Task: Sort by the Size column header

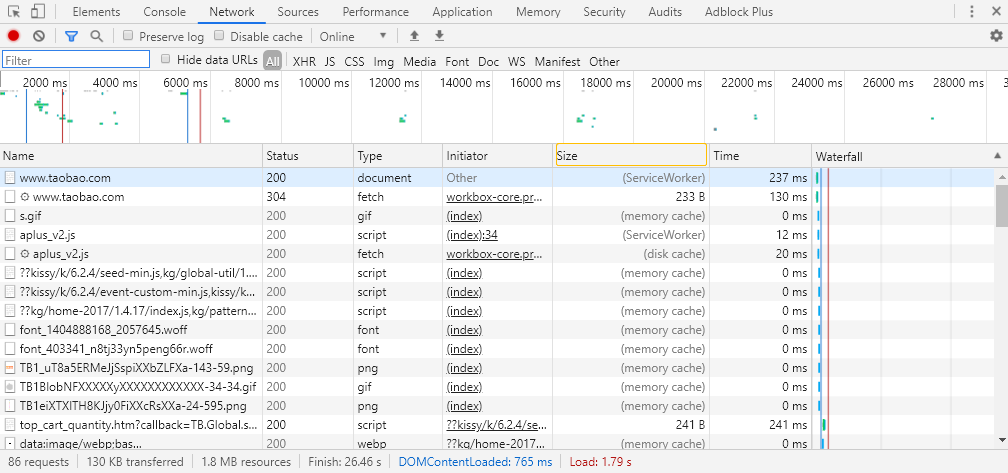Action: click(631, 155)
